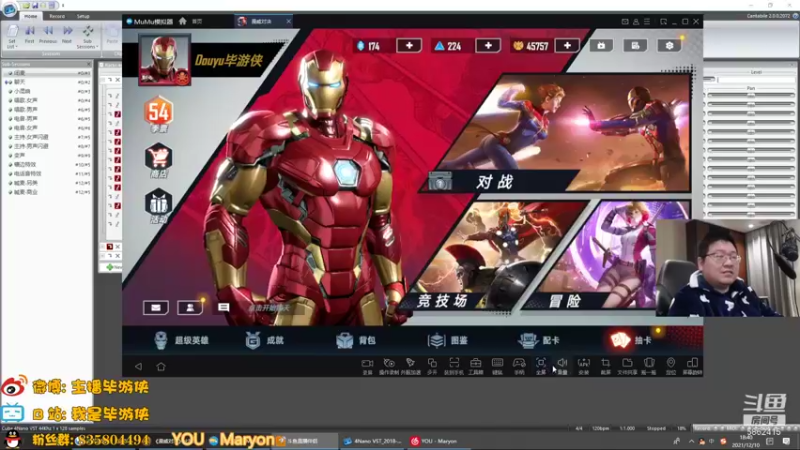Close the Sub-Sessions panel in Cantabile

click(89, 64)
